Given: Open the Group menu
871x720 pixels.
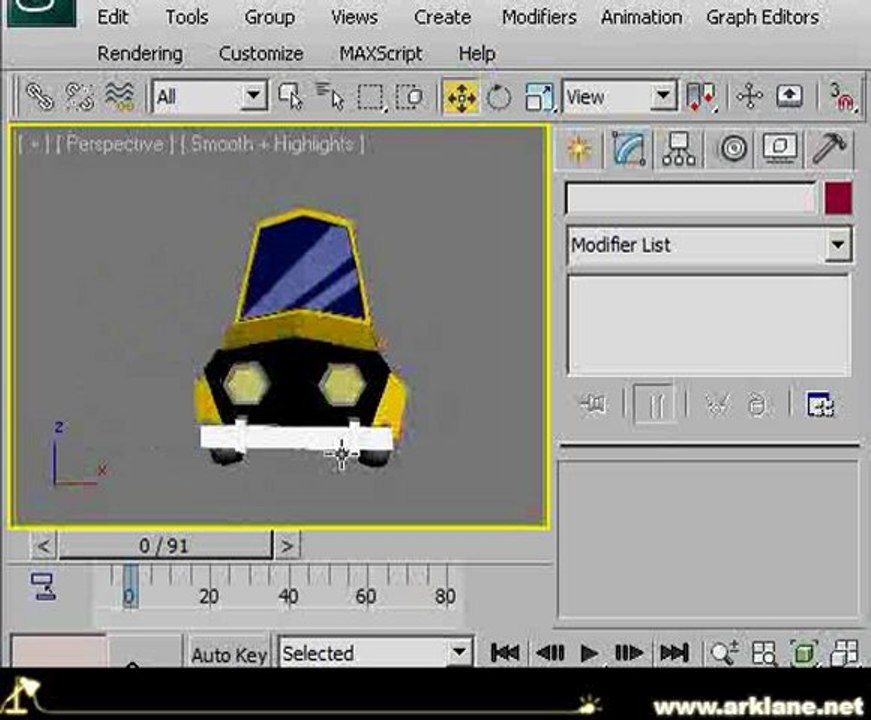Looking at the screenshot, I should 269,18.
